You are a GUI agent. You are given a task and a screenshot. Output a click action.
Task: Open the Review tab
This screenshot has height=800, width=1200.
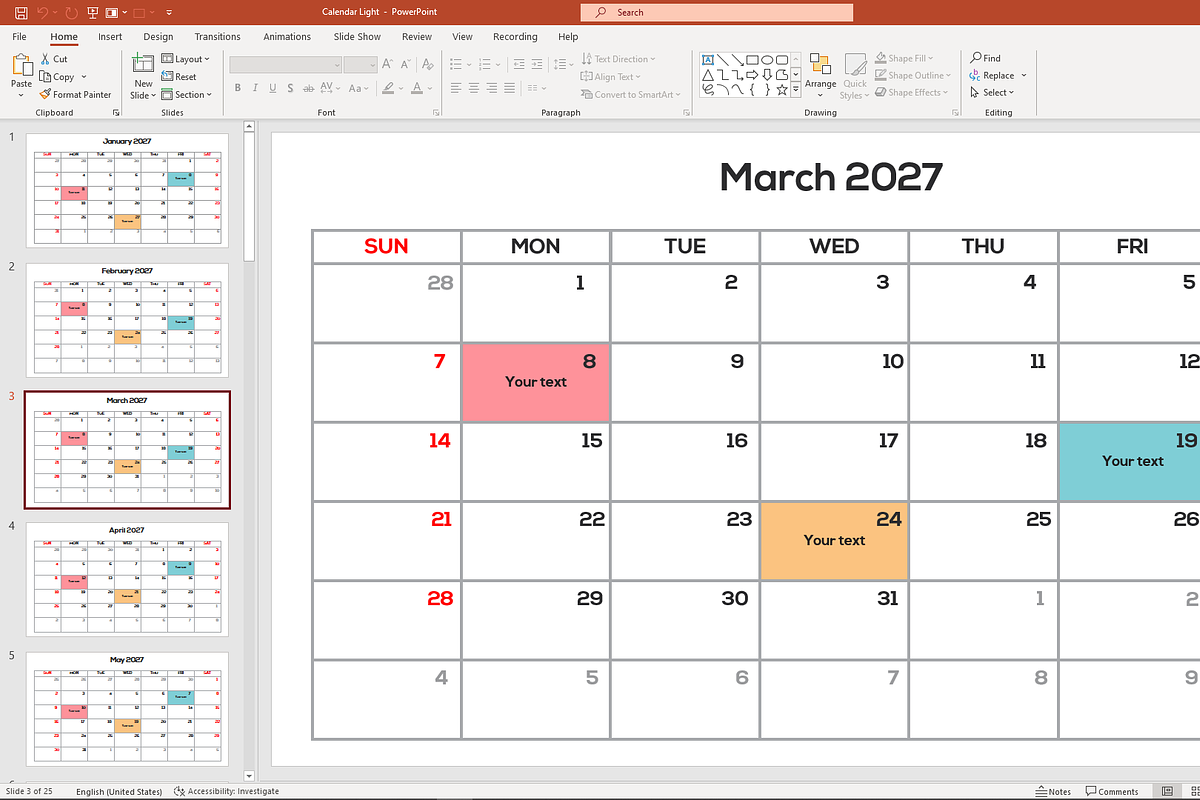[x=417, y=37]
